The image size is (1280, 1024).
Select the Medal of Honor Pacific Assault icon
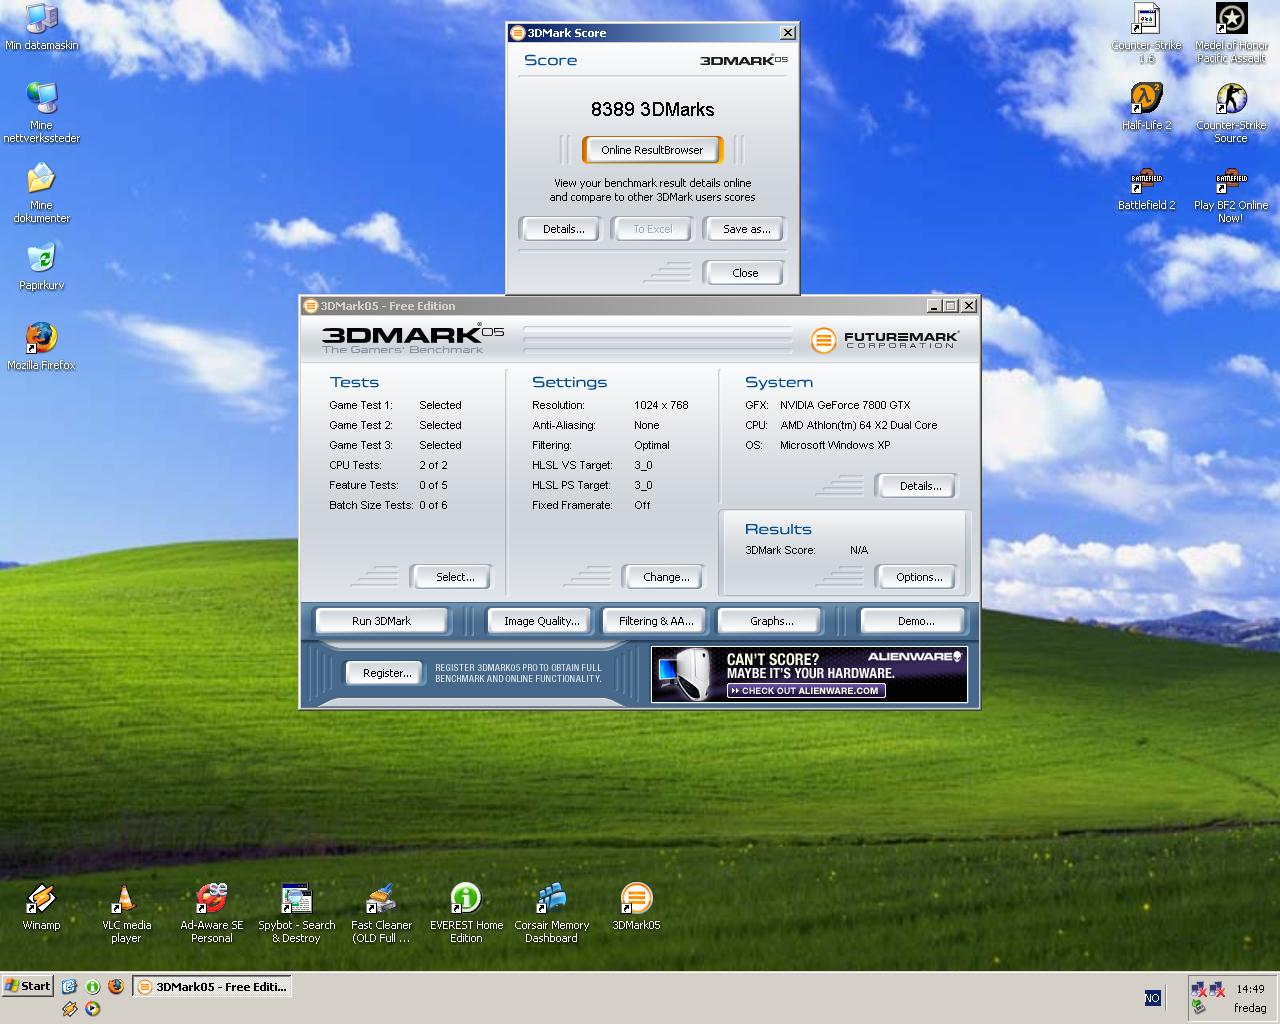(x=1231, y=34)
